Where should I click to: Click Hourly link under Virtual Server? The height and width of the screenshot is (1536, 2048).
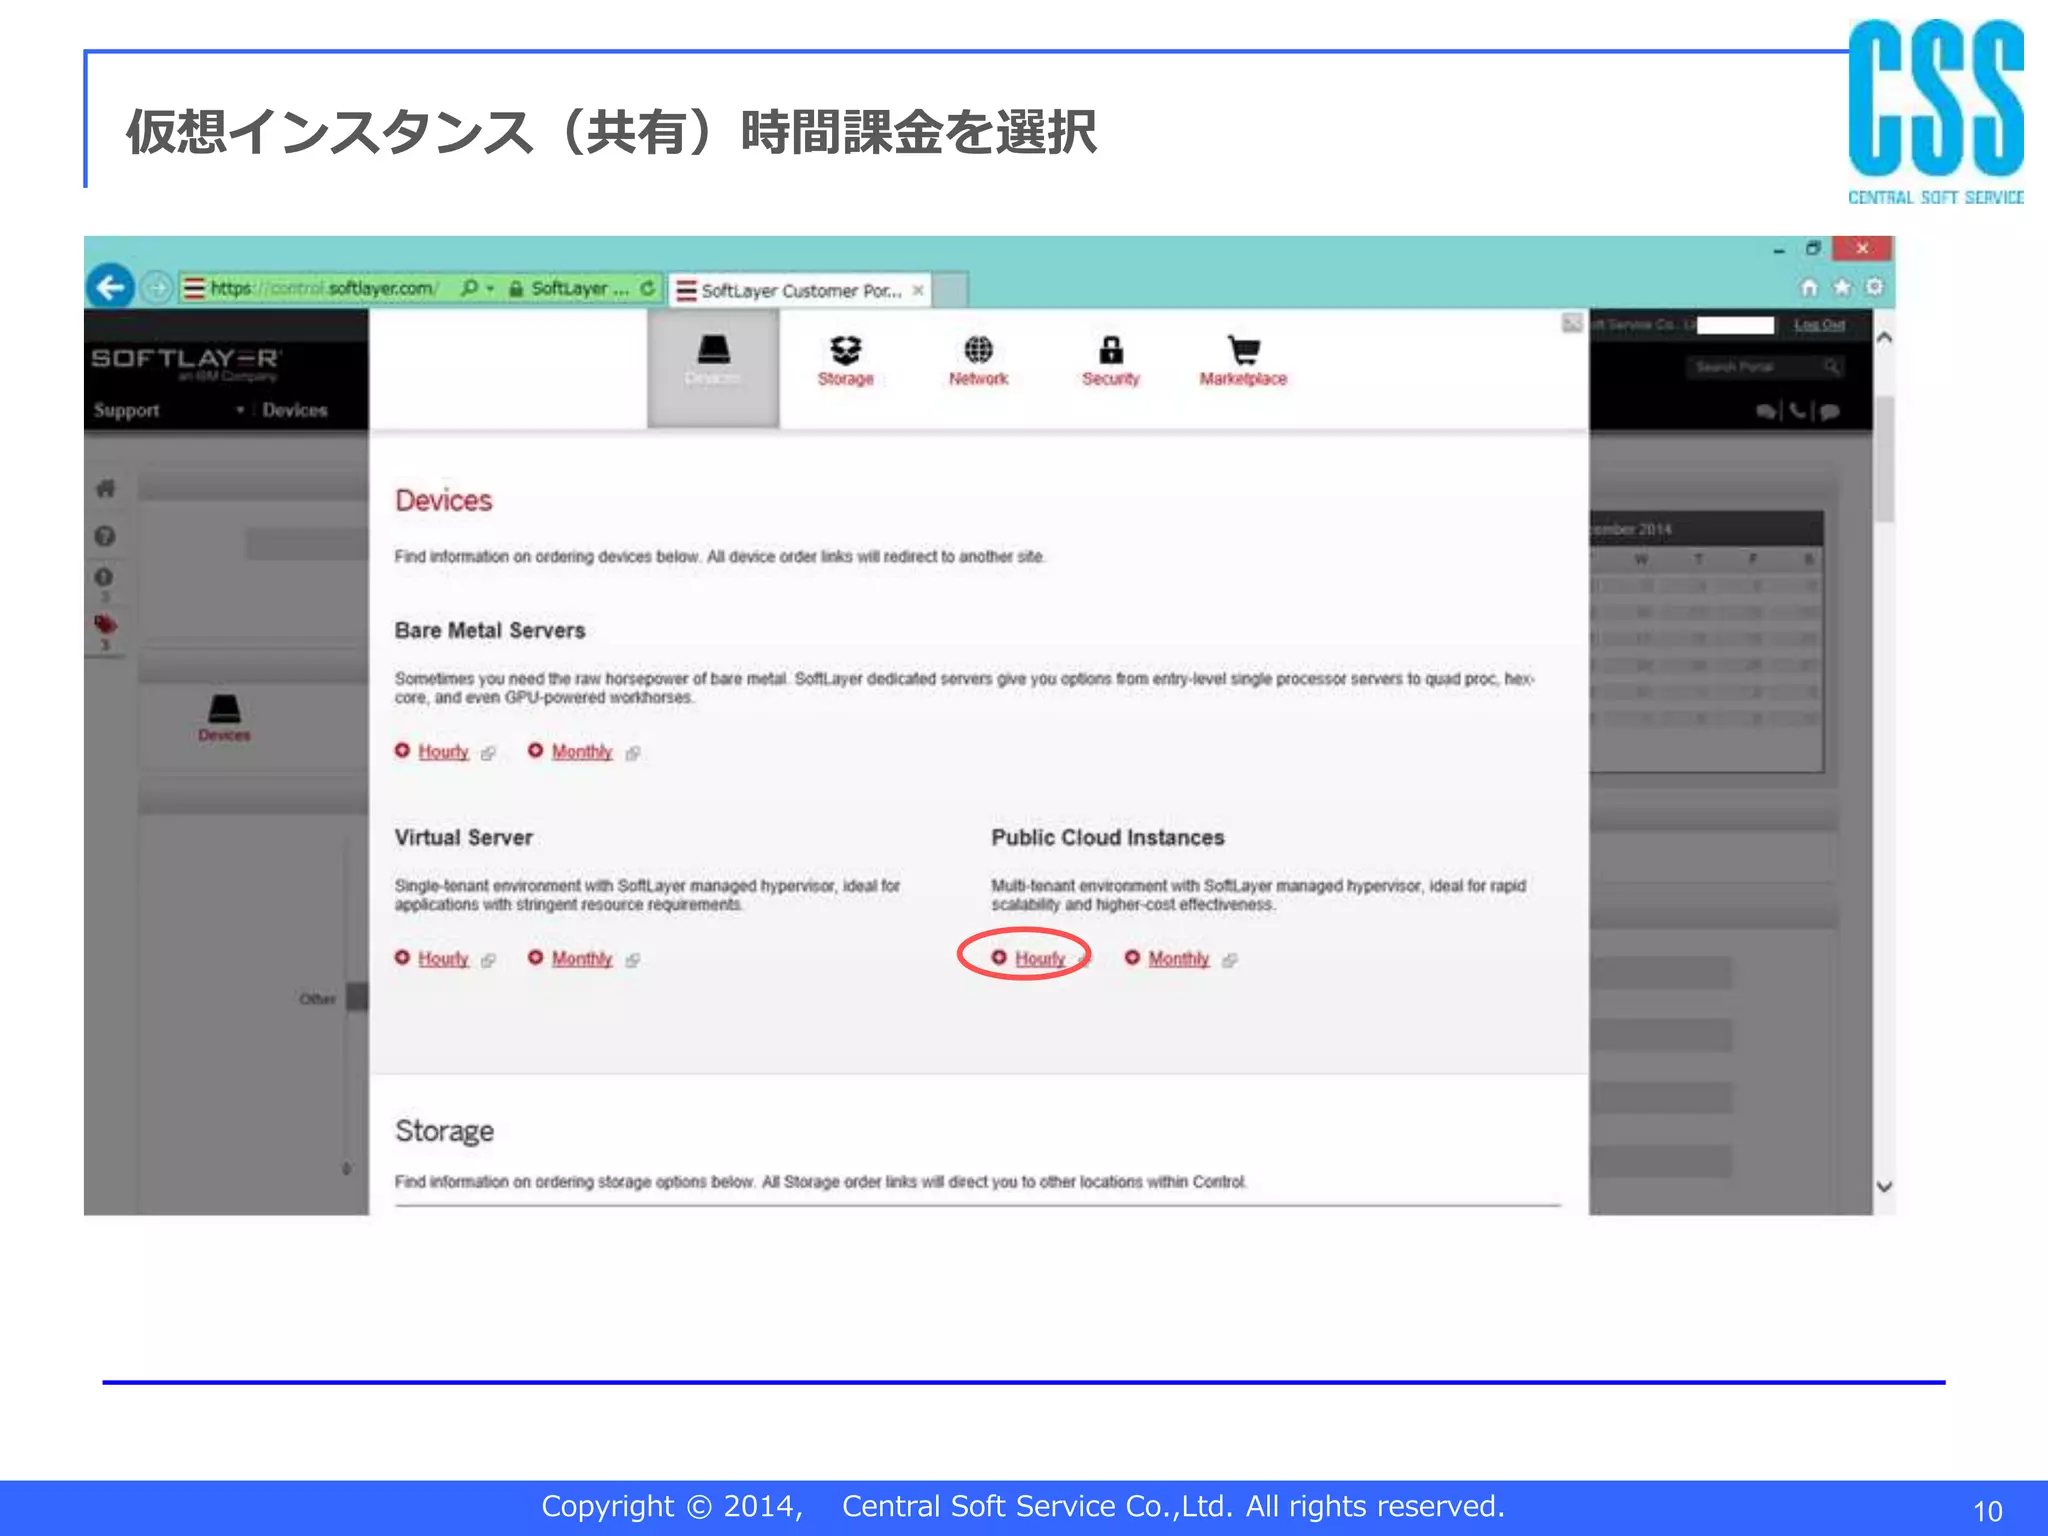click(x=443, y=959)
